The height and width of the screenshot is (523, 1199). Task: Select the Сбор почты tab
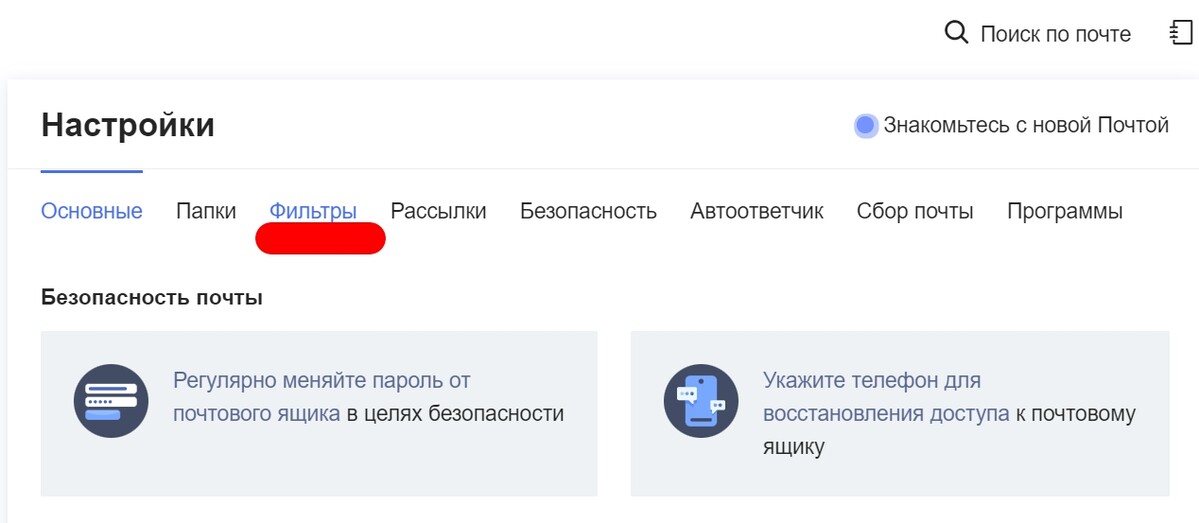pos(915,211)
